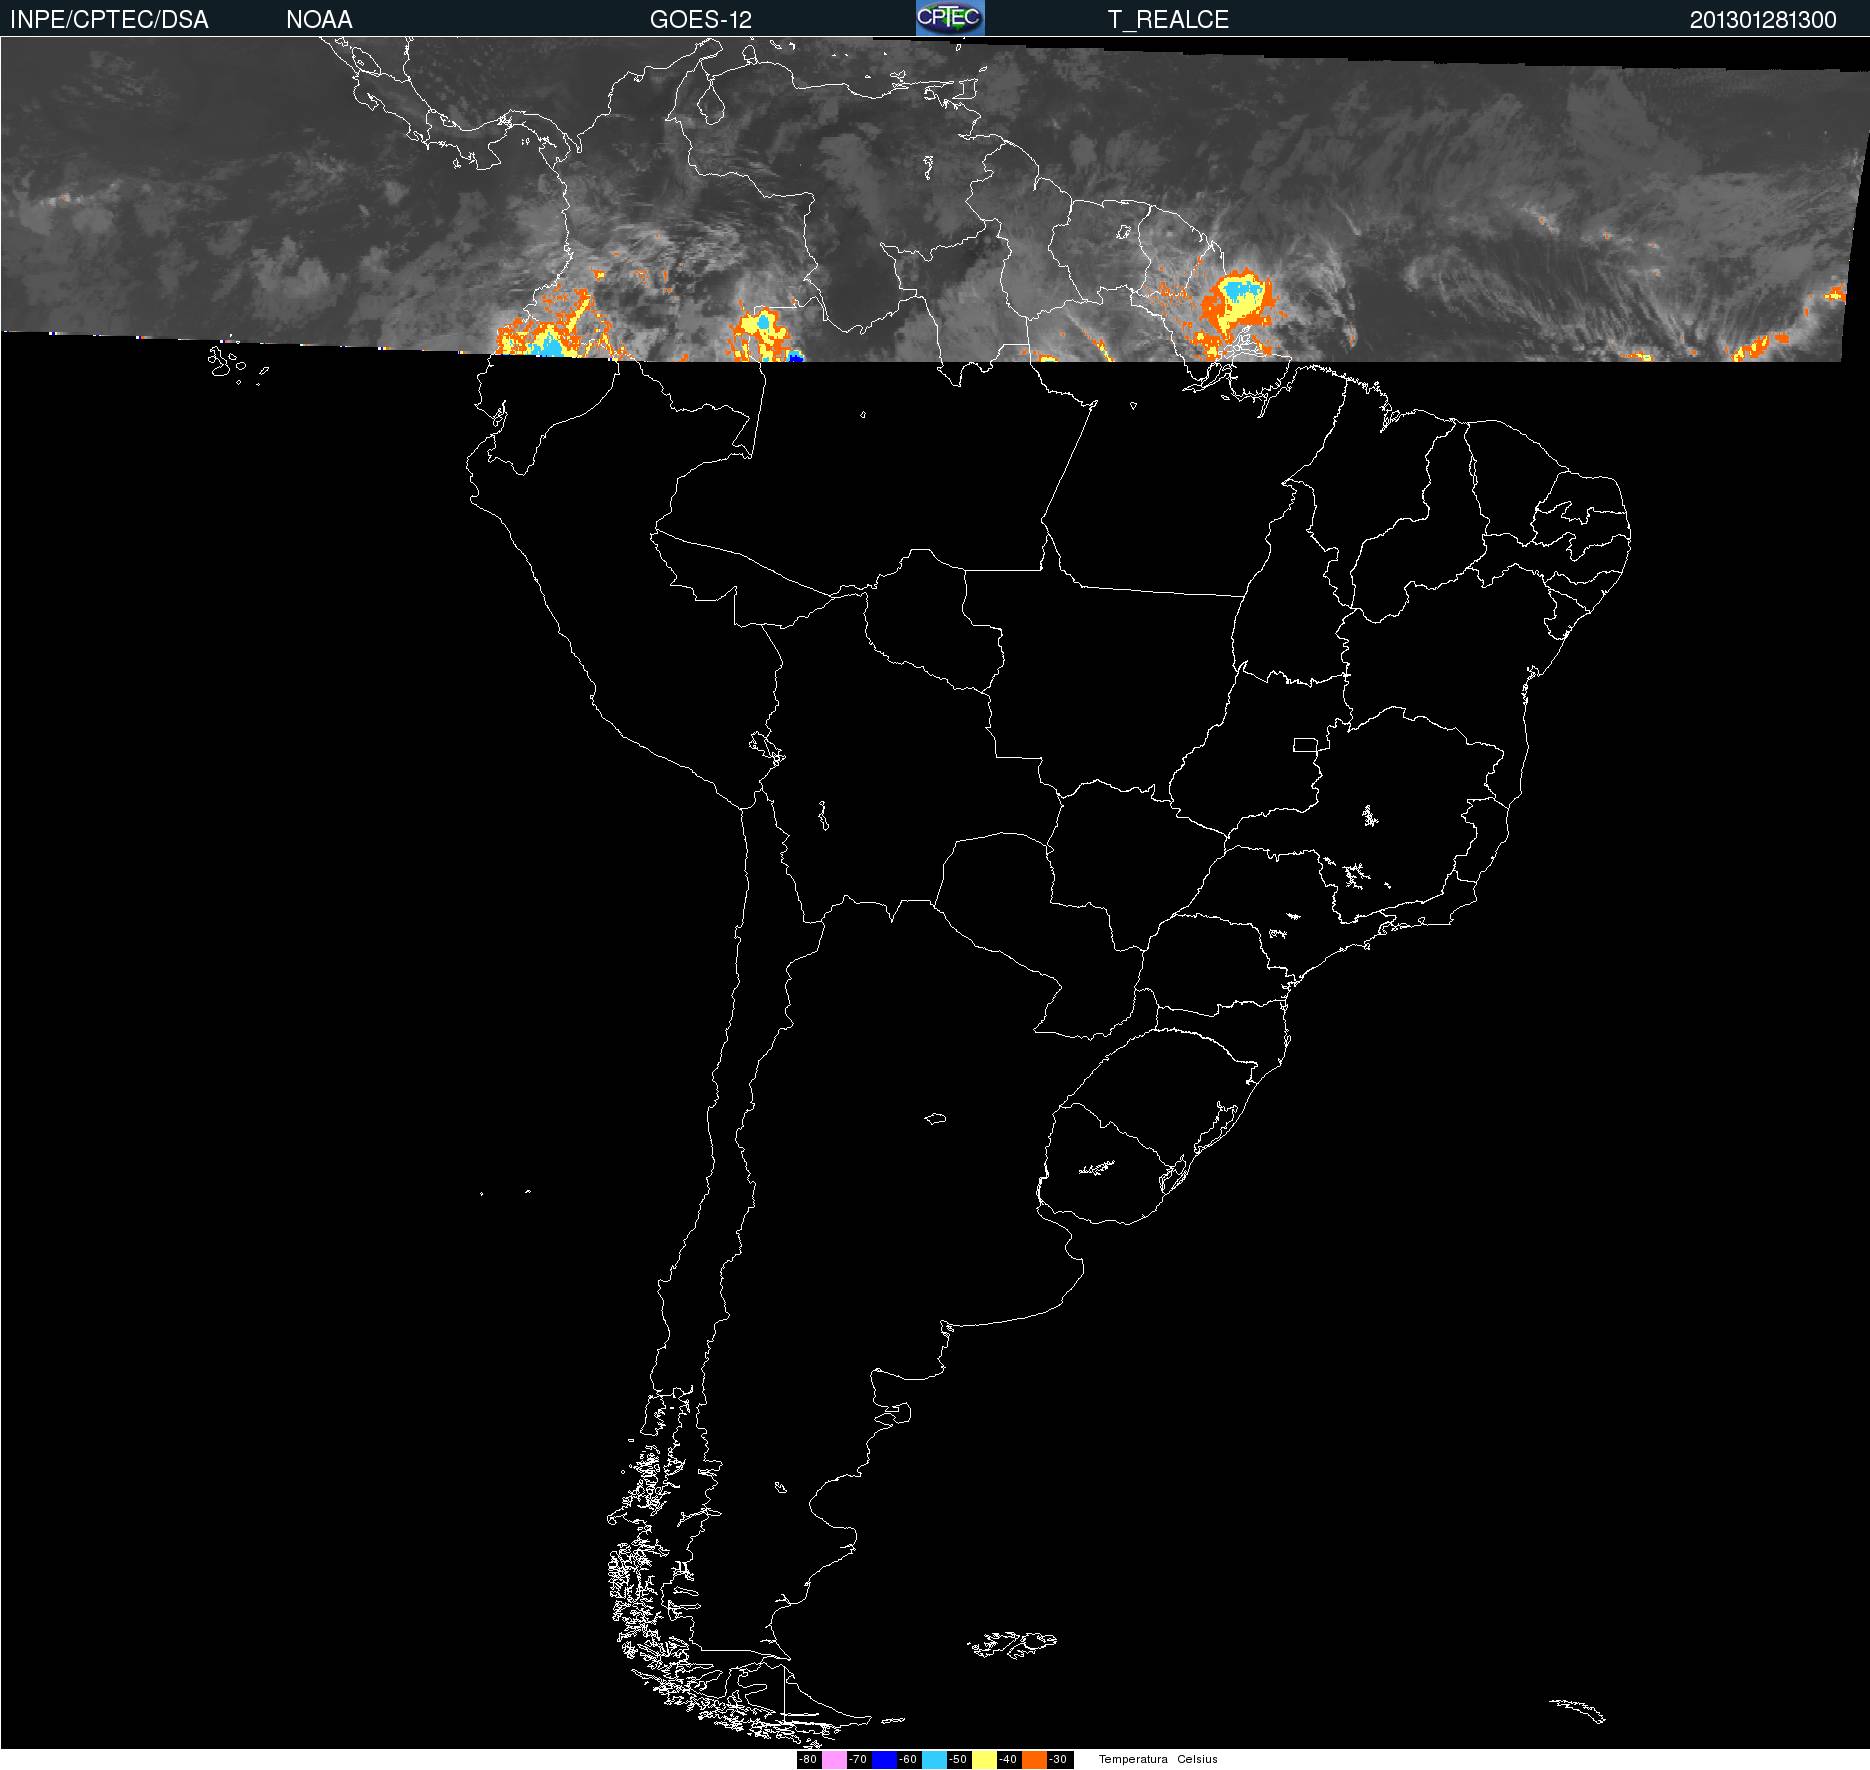
Task: Click the yellow legend swatch
Action: pos(984,1759)
